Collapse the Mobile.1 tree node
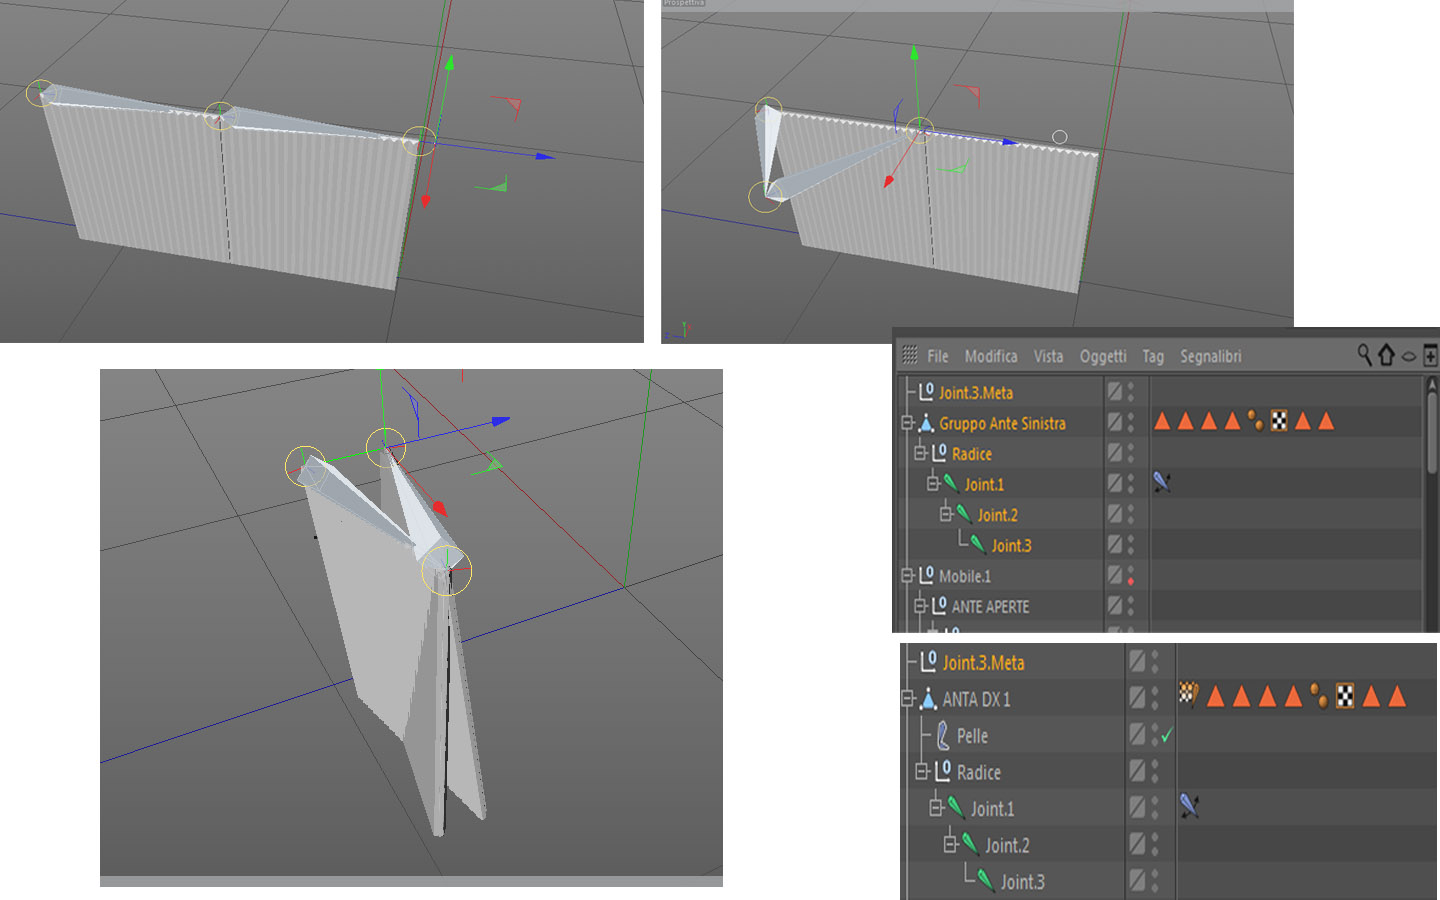This screenshot has height=900, width=1440. click(x=908, y=576)
